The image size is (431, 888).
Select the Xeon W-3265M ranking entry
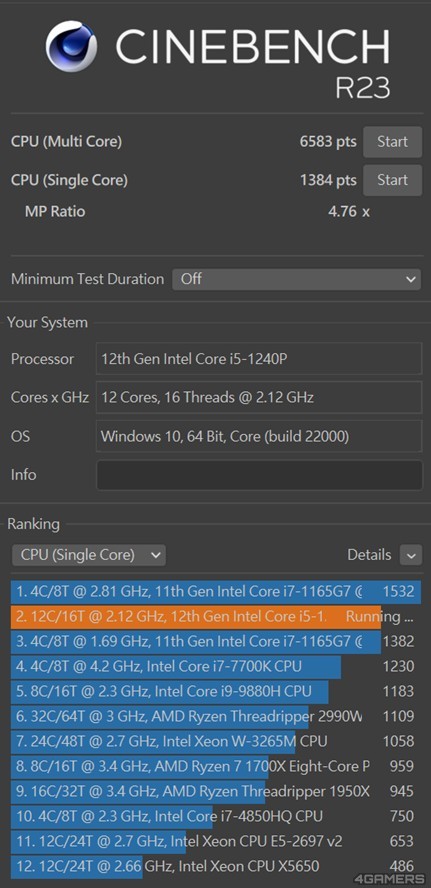[x=216, y=741]
